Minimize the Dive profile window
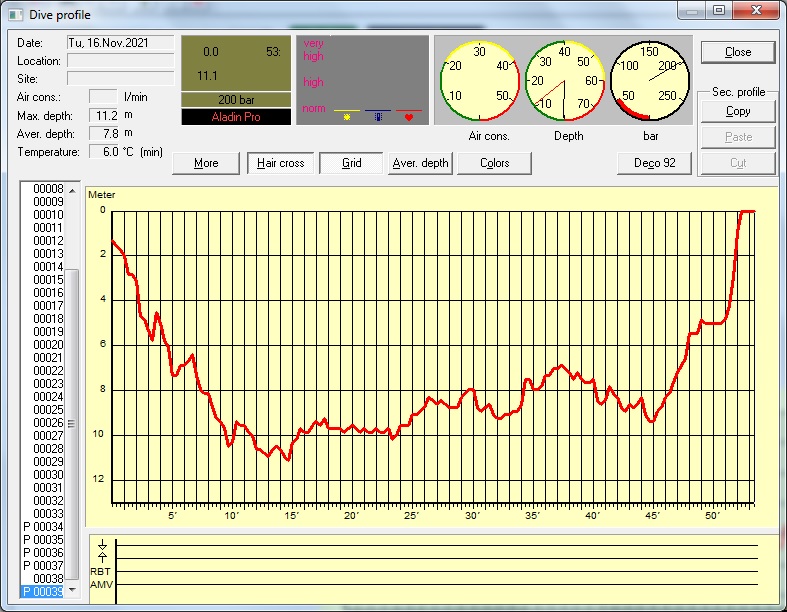The image size is (787, 612). [x=692, y=11]
